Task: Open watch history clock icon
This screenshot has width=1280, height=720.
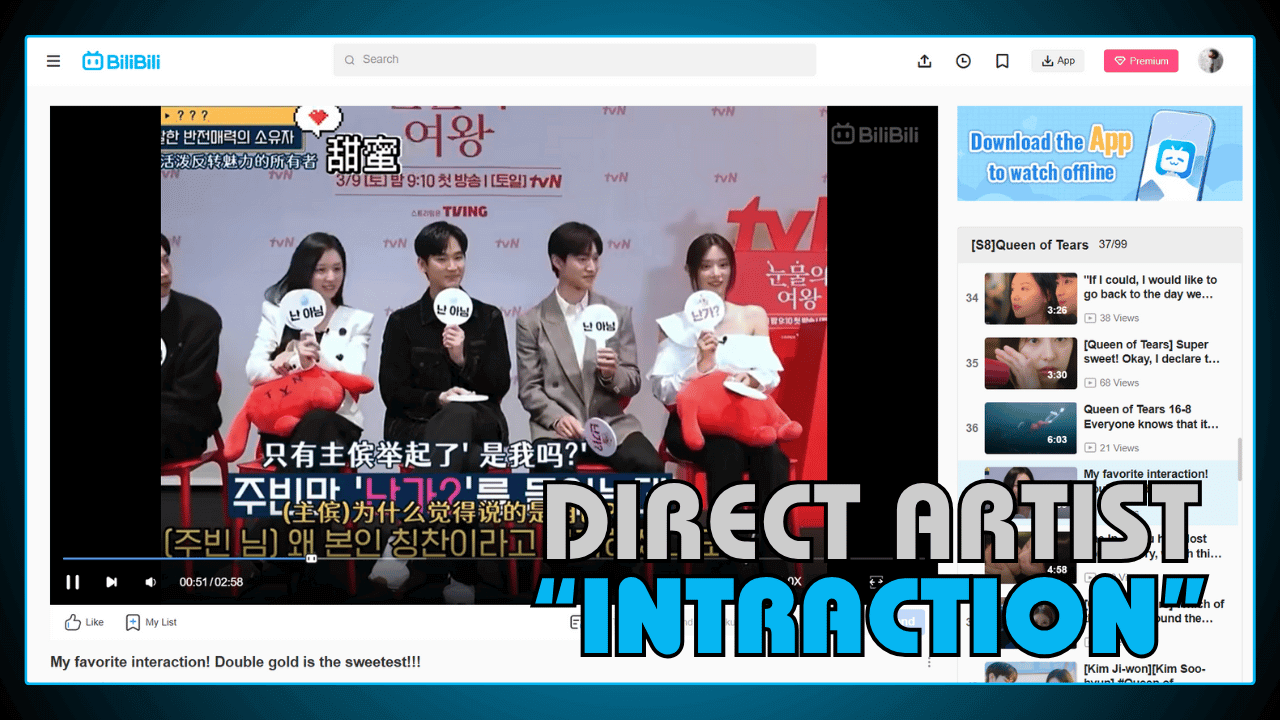Action: pos(963,61)
